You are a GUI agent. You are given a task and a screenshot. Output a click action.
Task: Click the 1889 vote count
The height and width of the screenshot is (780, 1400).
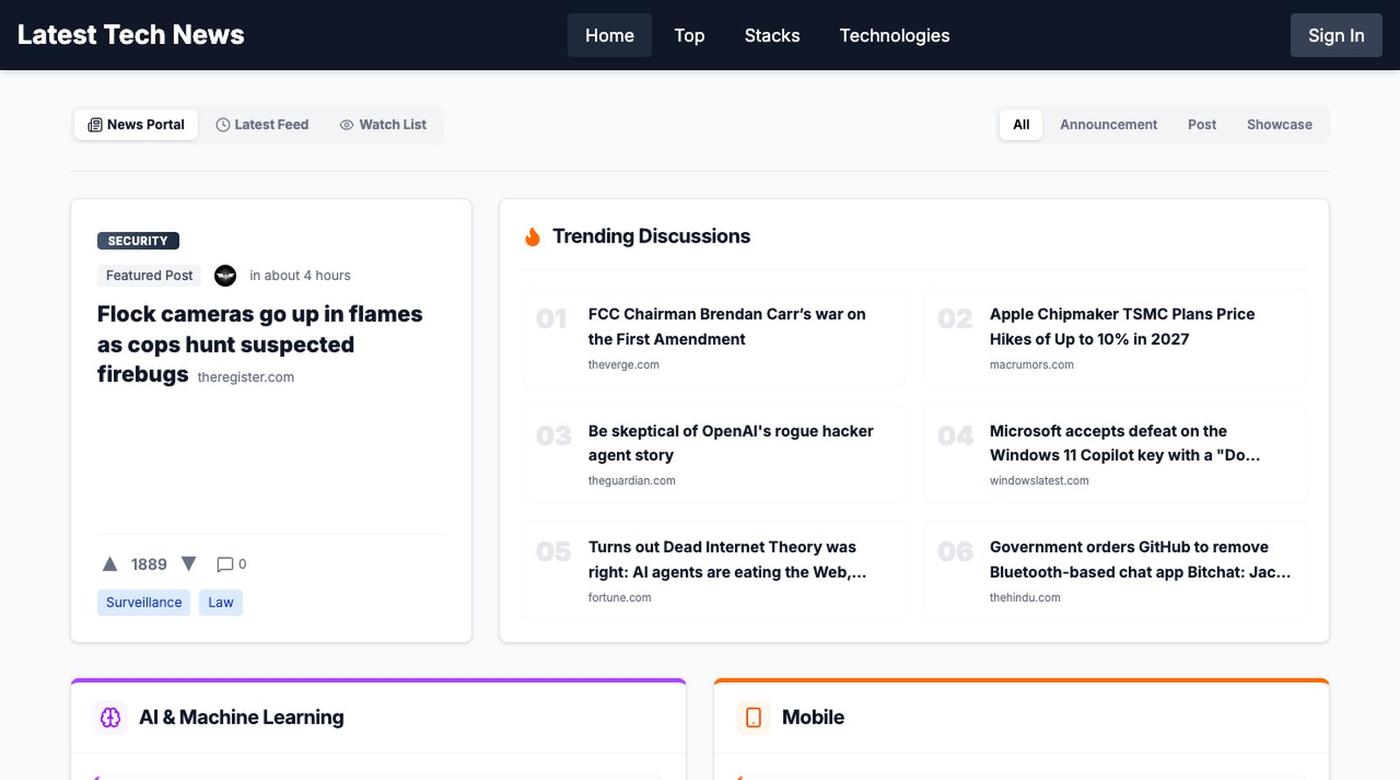click(149, 564)
